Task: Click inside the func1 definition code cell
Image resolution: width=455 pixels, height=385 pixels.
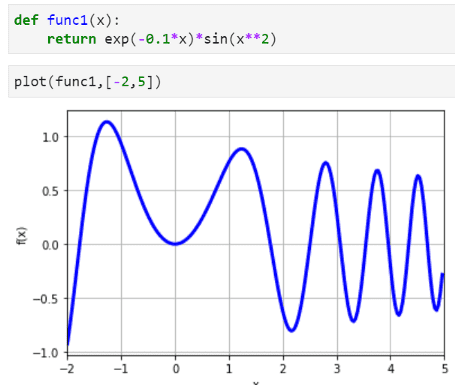Action: click(x=232, y=29)
